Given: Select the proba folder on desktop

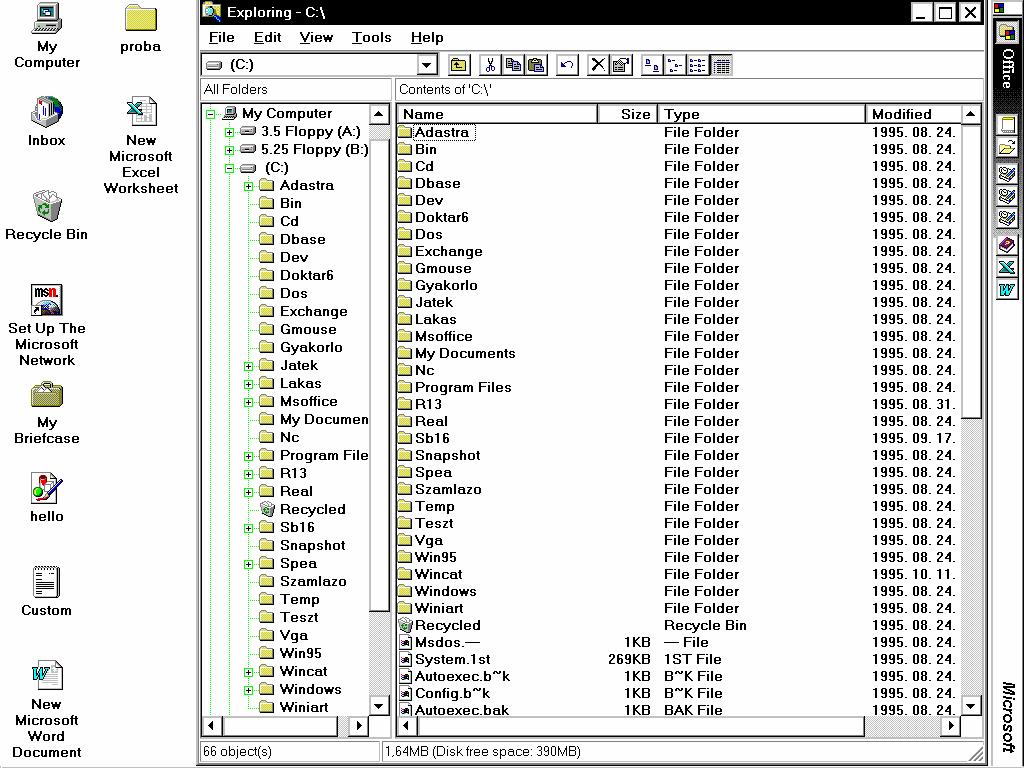Looking at the screenshot, I should click(140, 29).
